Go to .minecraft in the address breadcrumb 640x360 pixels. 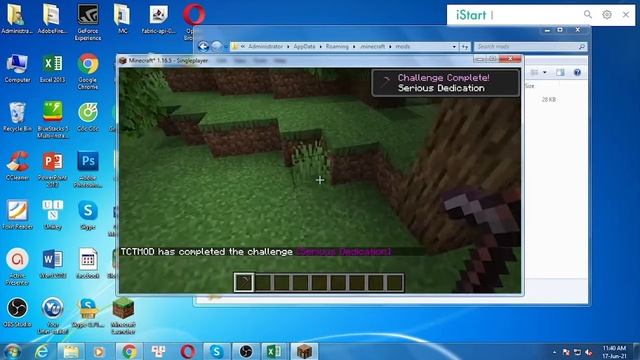pyautogui.click(x=373, y=47)
